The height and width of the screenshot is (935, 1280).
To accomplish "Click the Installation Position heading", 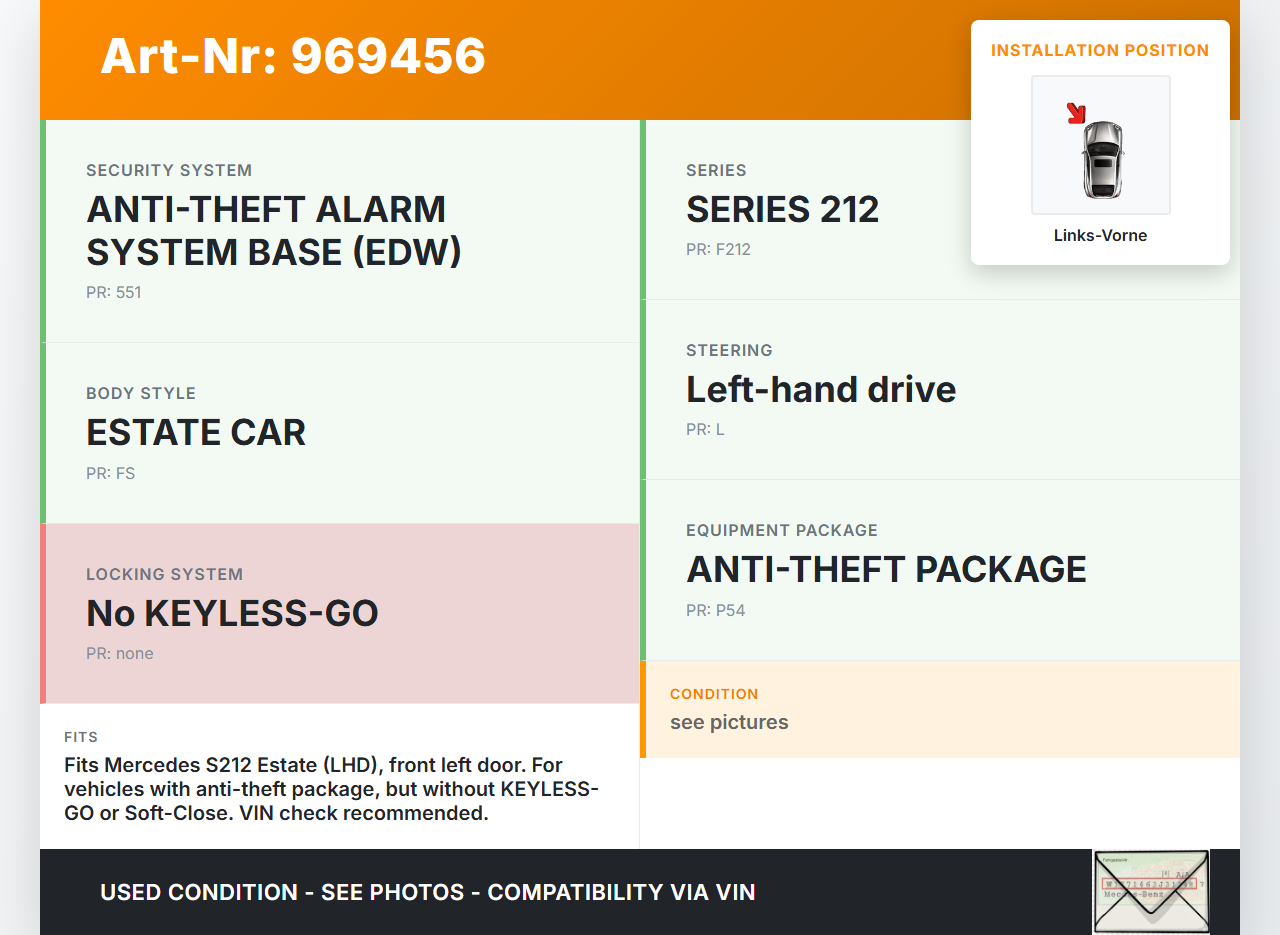I will (x=1100, y=51).
